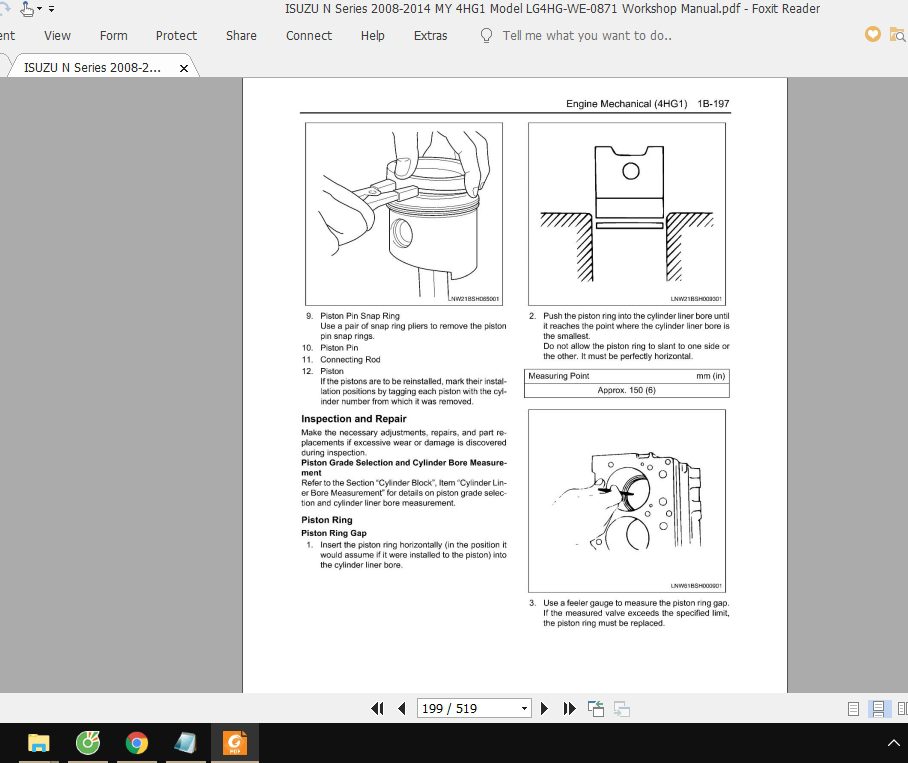
Task: Go to the next page
Action: (544, 709)
